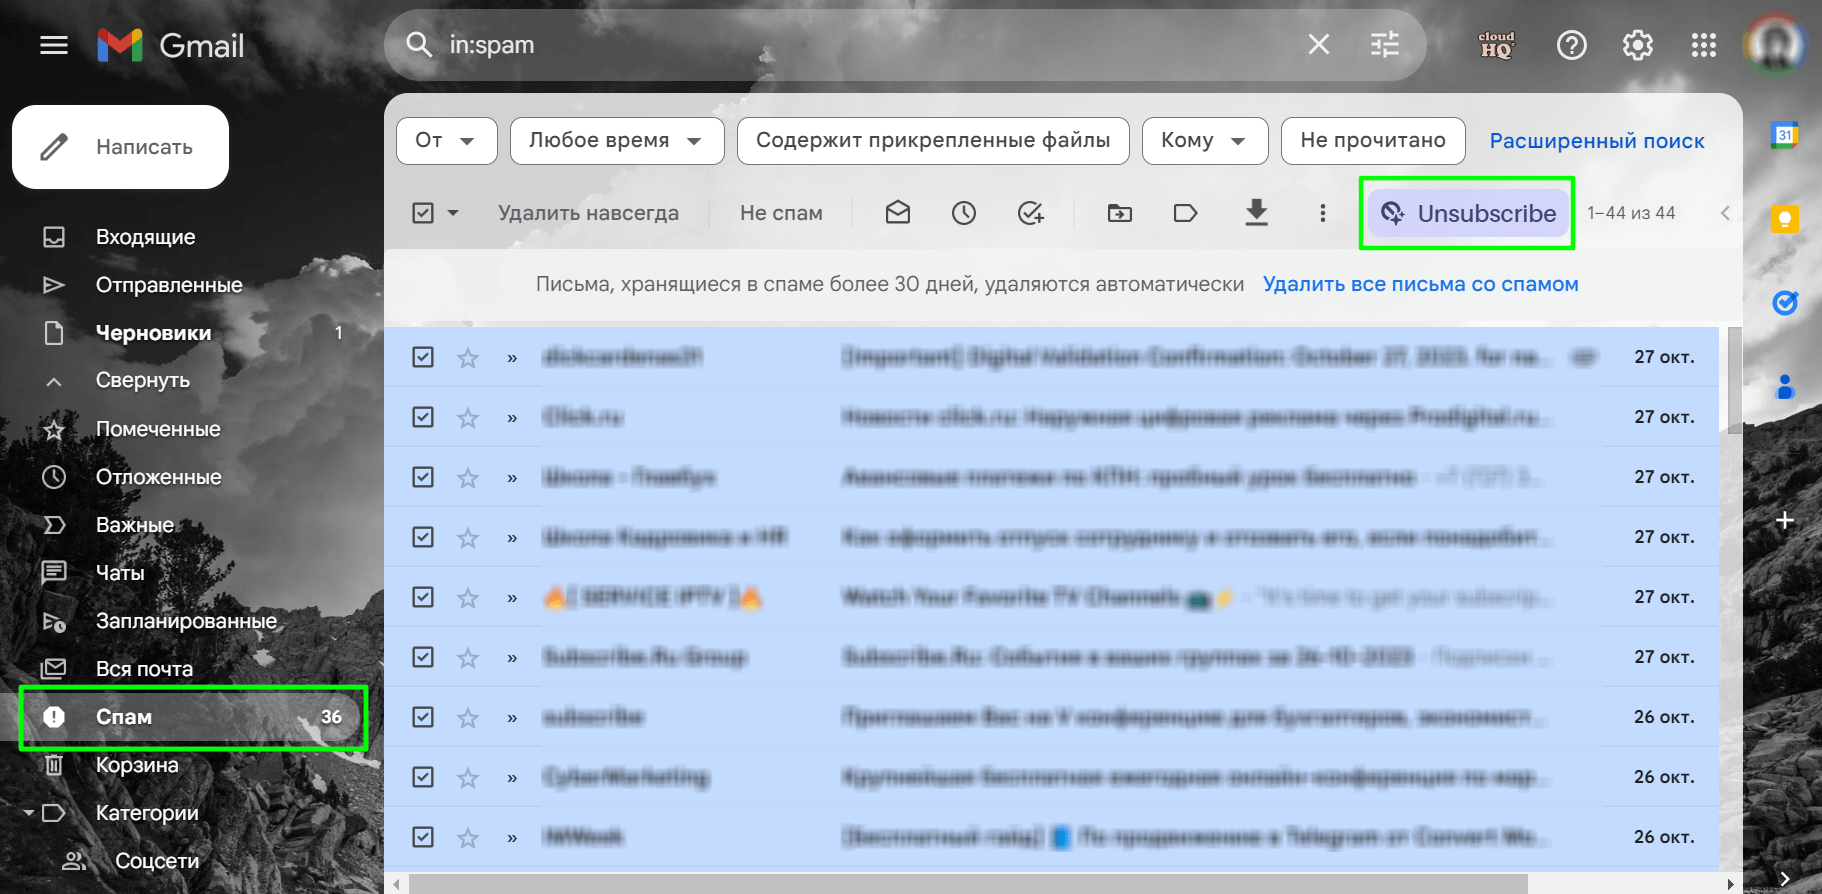Open the Входящие folder

point(146,237)
